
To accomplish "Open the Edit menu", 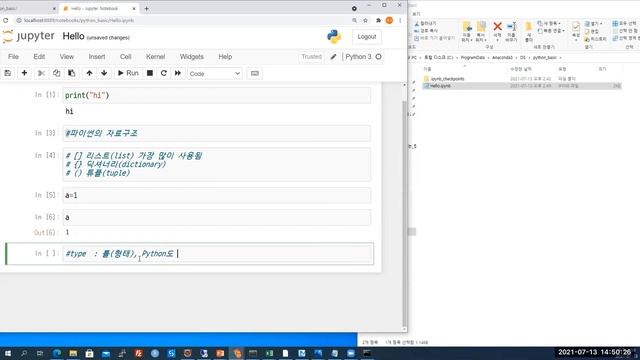I will pyautogui.click(x=39, y=57).
